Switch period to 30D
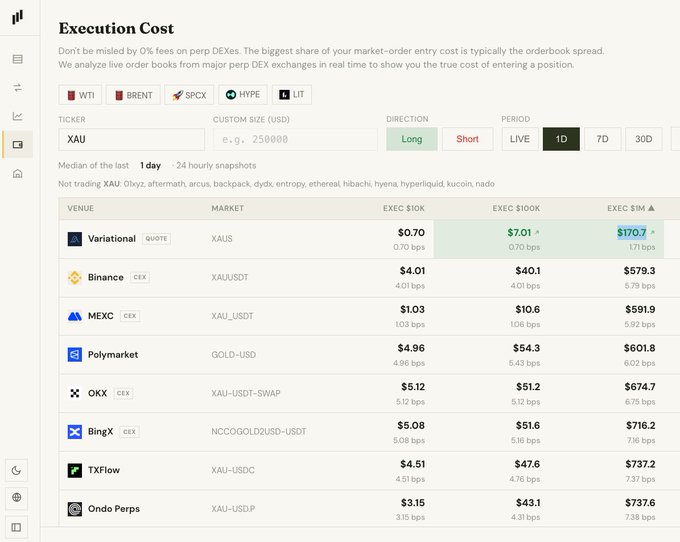The height and width of the screenshot is (542, 680). [x=644, y=139]
